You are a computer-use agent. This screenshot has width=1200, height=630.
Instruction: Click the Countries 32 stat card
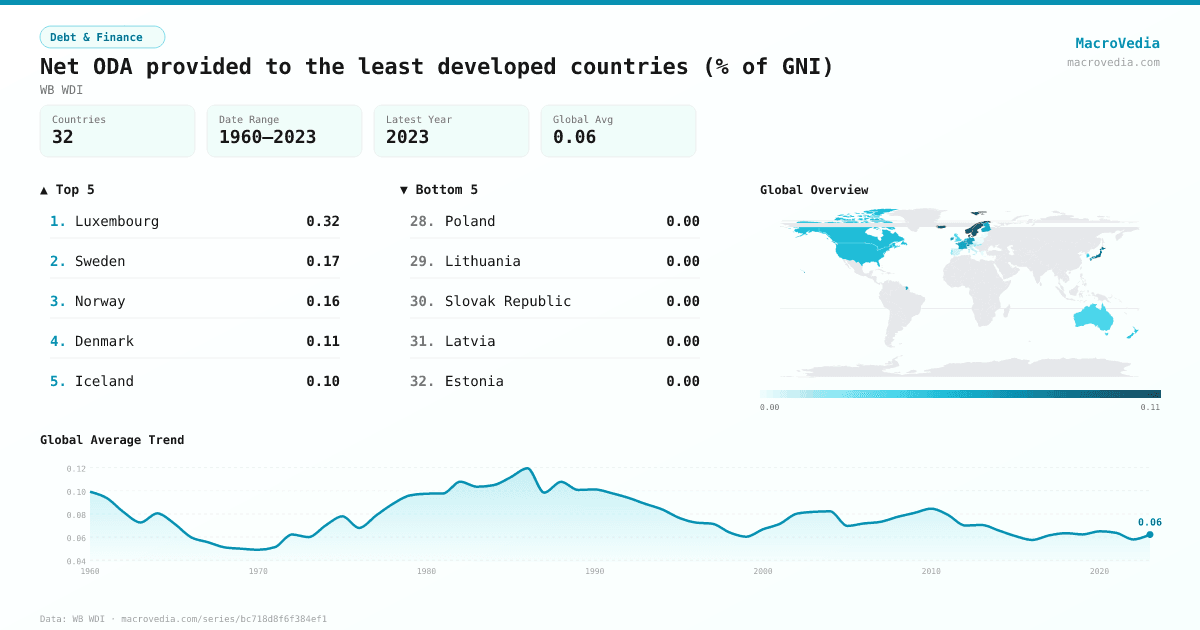coord(117,131)
